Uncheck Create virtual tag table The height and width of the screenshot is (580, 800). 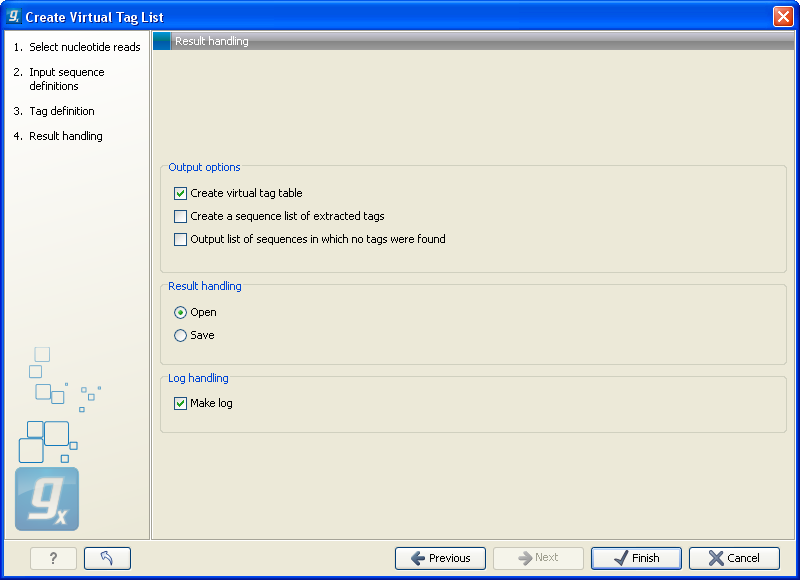181,193
